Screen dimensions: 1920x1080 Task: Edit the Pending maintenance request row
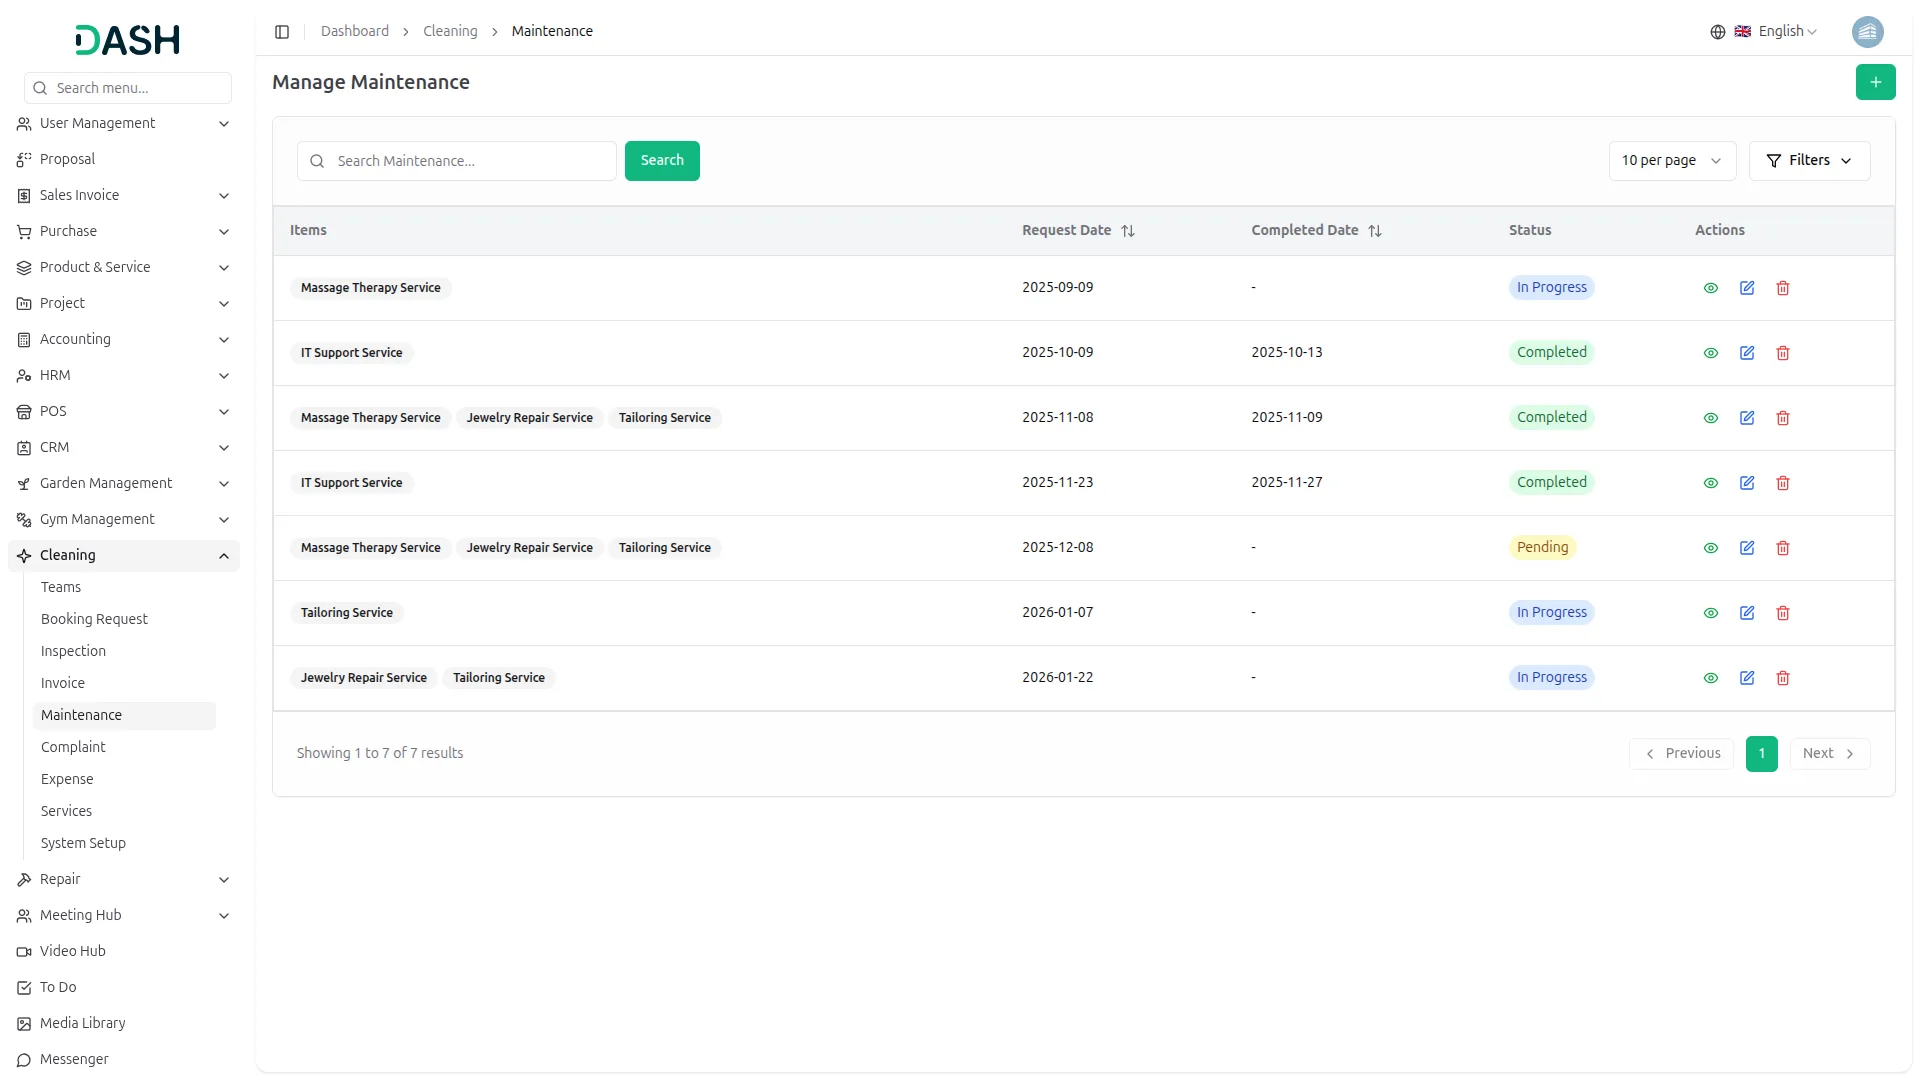pyautogui.click(x=1746, y=548)
